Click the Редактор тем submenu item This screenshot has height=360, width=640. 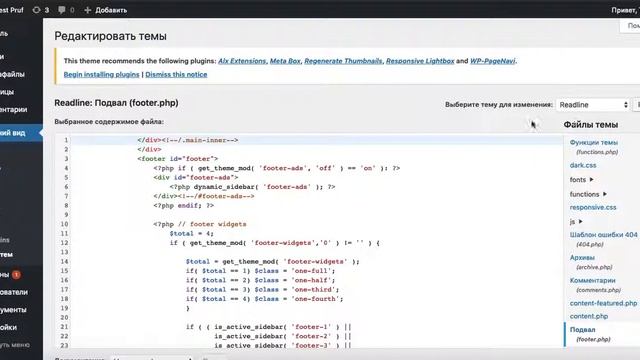coord(7,254)
